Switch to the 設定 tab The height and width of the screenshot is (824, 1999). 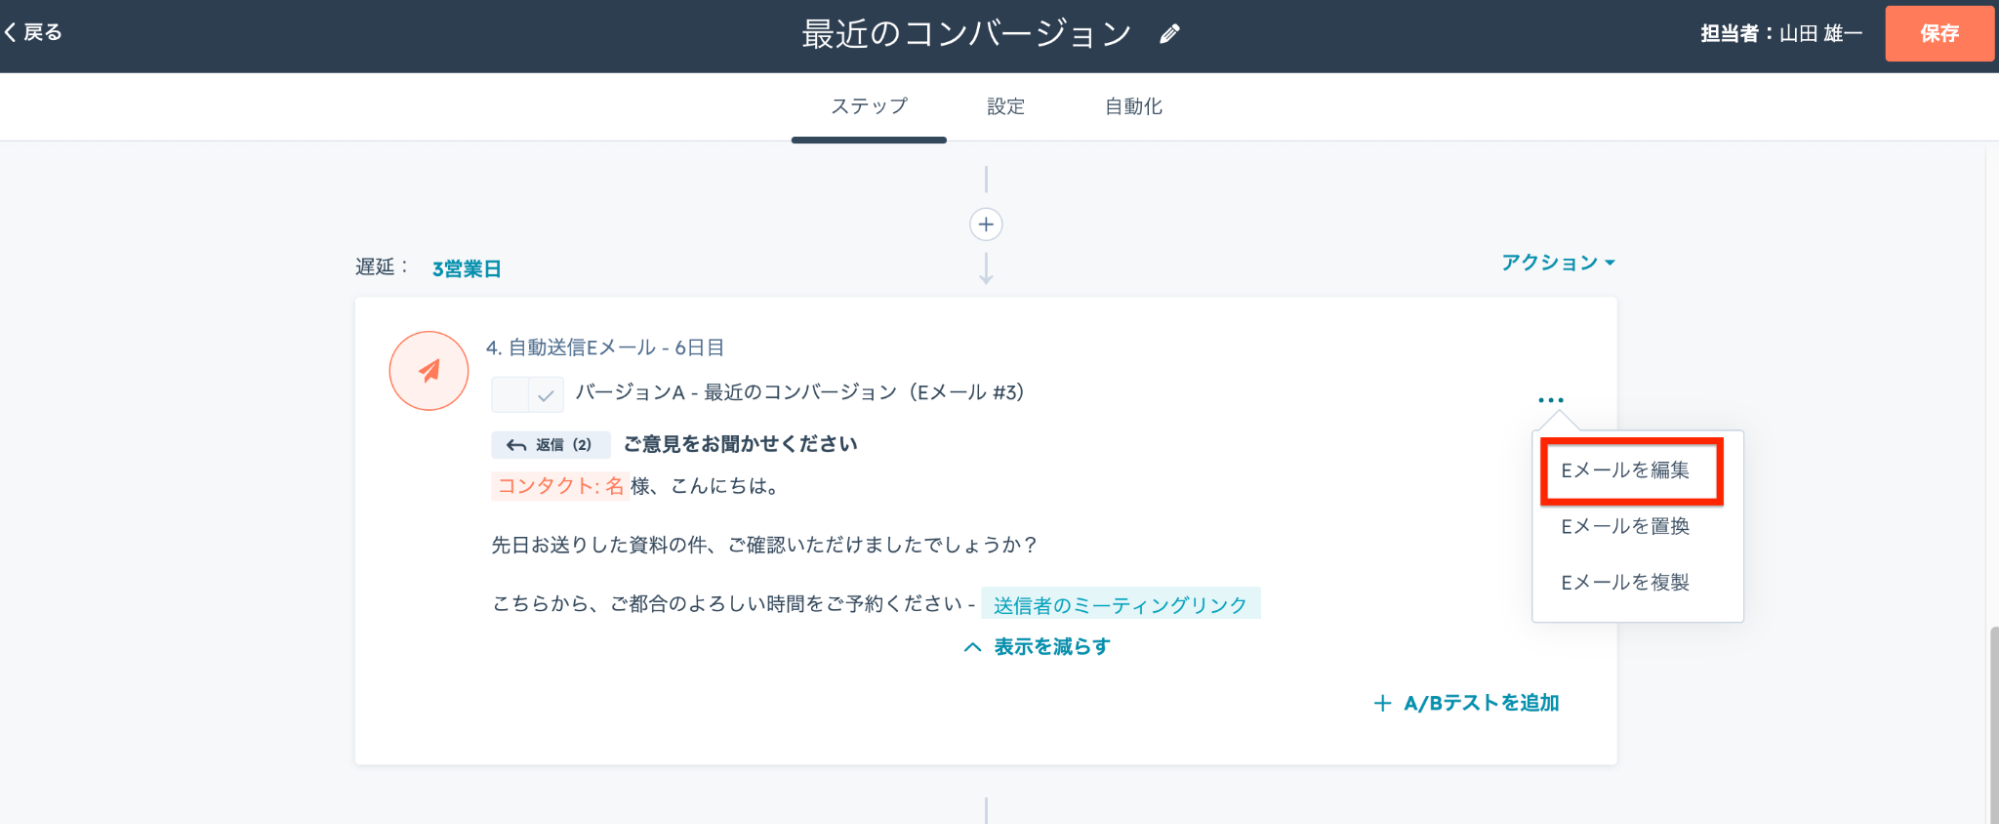coord(1005,106)
